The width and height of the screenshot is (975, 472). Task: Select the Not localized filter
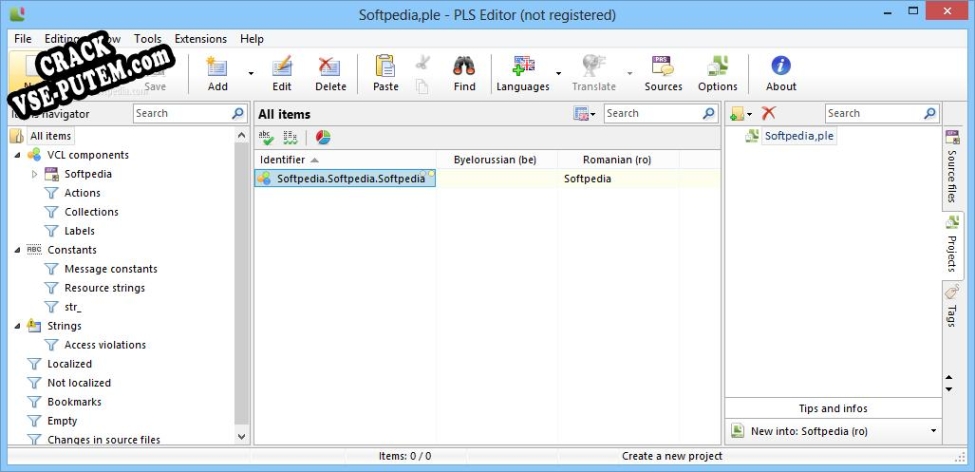[x=79, y=382]
